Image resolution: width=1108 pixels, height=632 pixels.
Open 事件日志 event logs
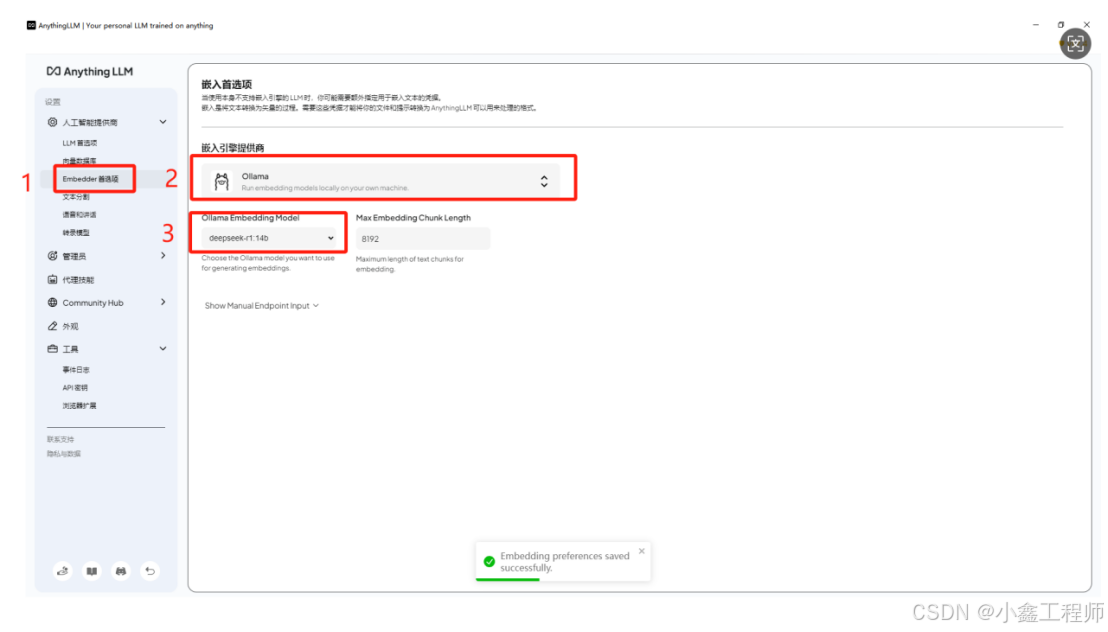tap(76, 370)
